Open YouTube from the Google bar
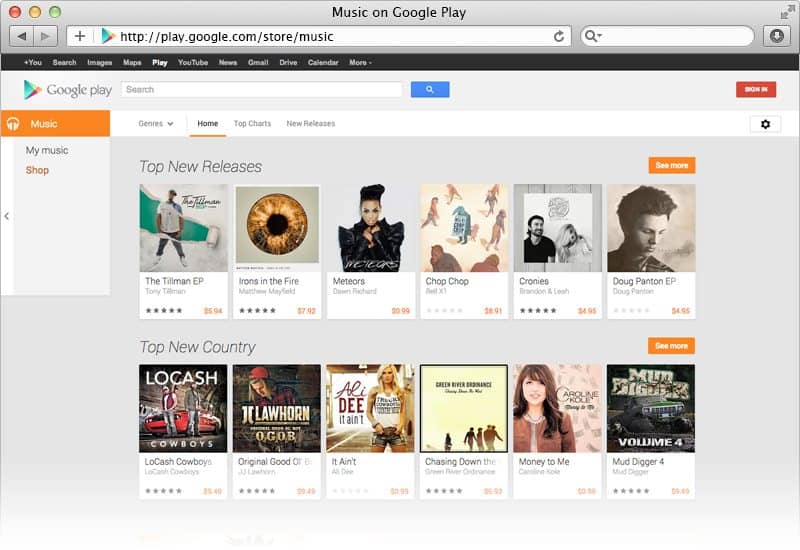 (x=193, y=62)
